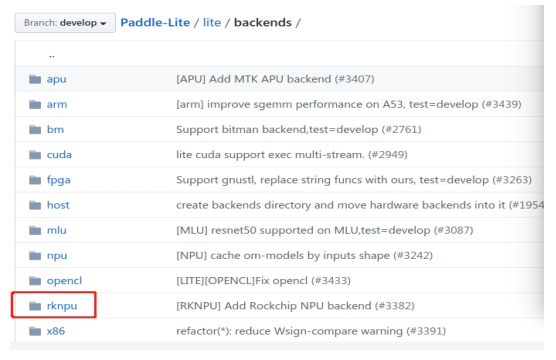
Task: Open the Branch: develop dropdown
Action: coord(65,23)
